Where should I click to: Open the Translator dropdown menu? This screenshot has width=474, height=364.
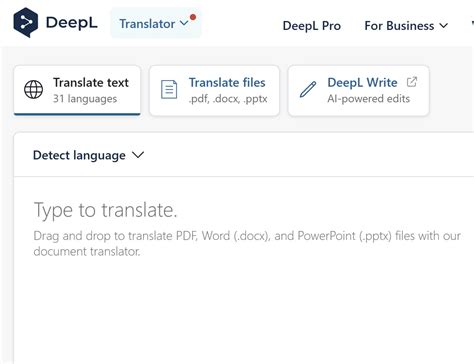156,23
